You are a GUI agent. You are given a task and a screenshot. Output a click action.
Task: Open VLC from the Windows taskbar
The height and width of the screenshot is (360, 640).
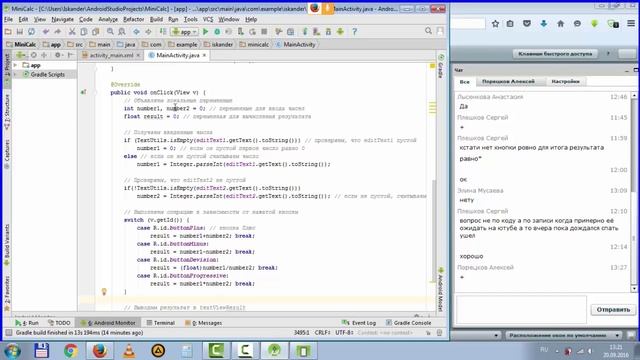click(129, 351)
